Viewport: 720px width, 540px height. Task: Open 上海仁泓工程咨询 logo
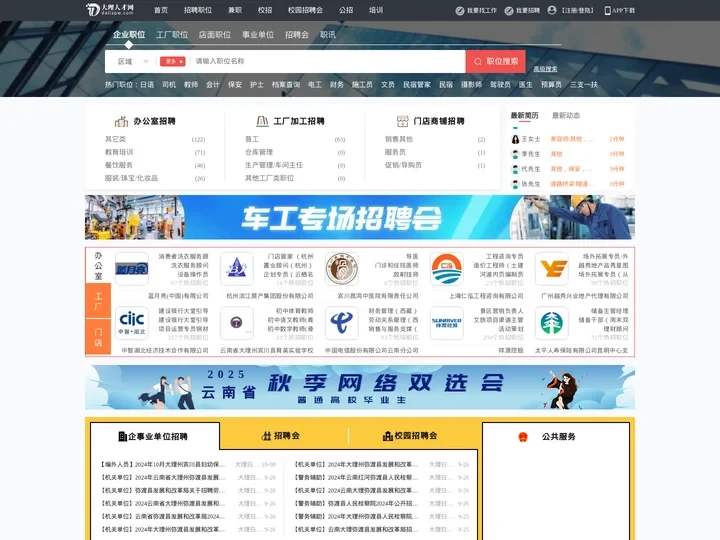447,269
